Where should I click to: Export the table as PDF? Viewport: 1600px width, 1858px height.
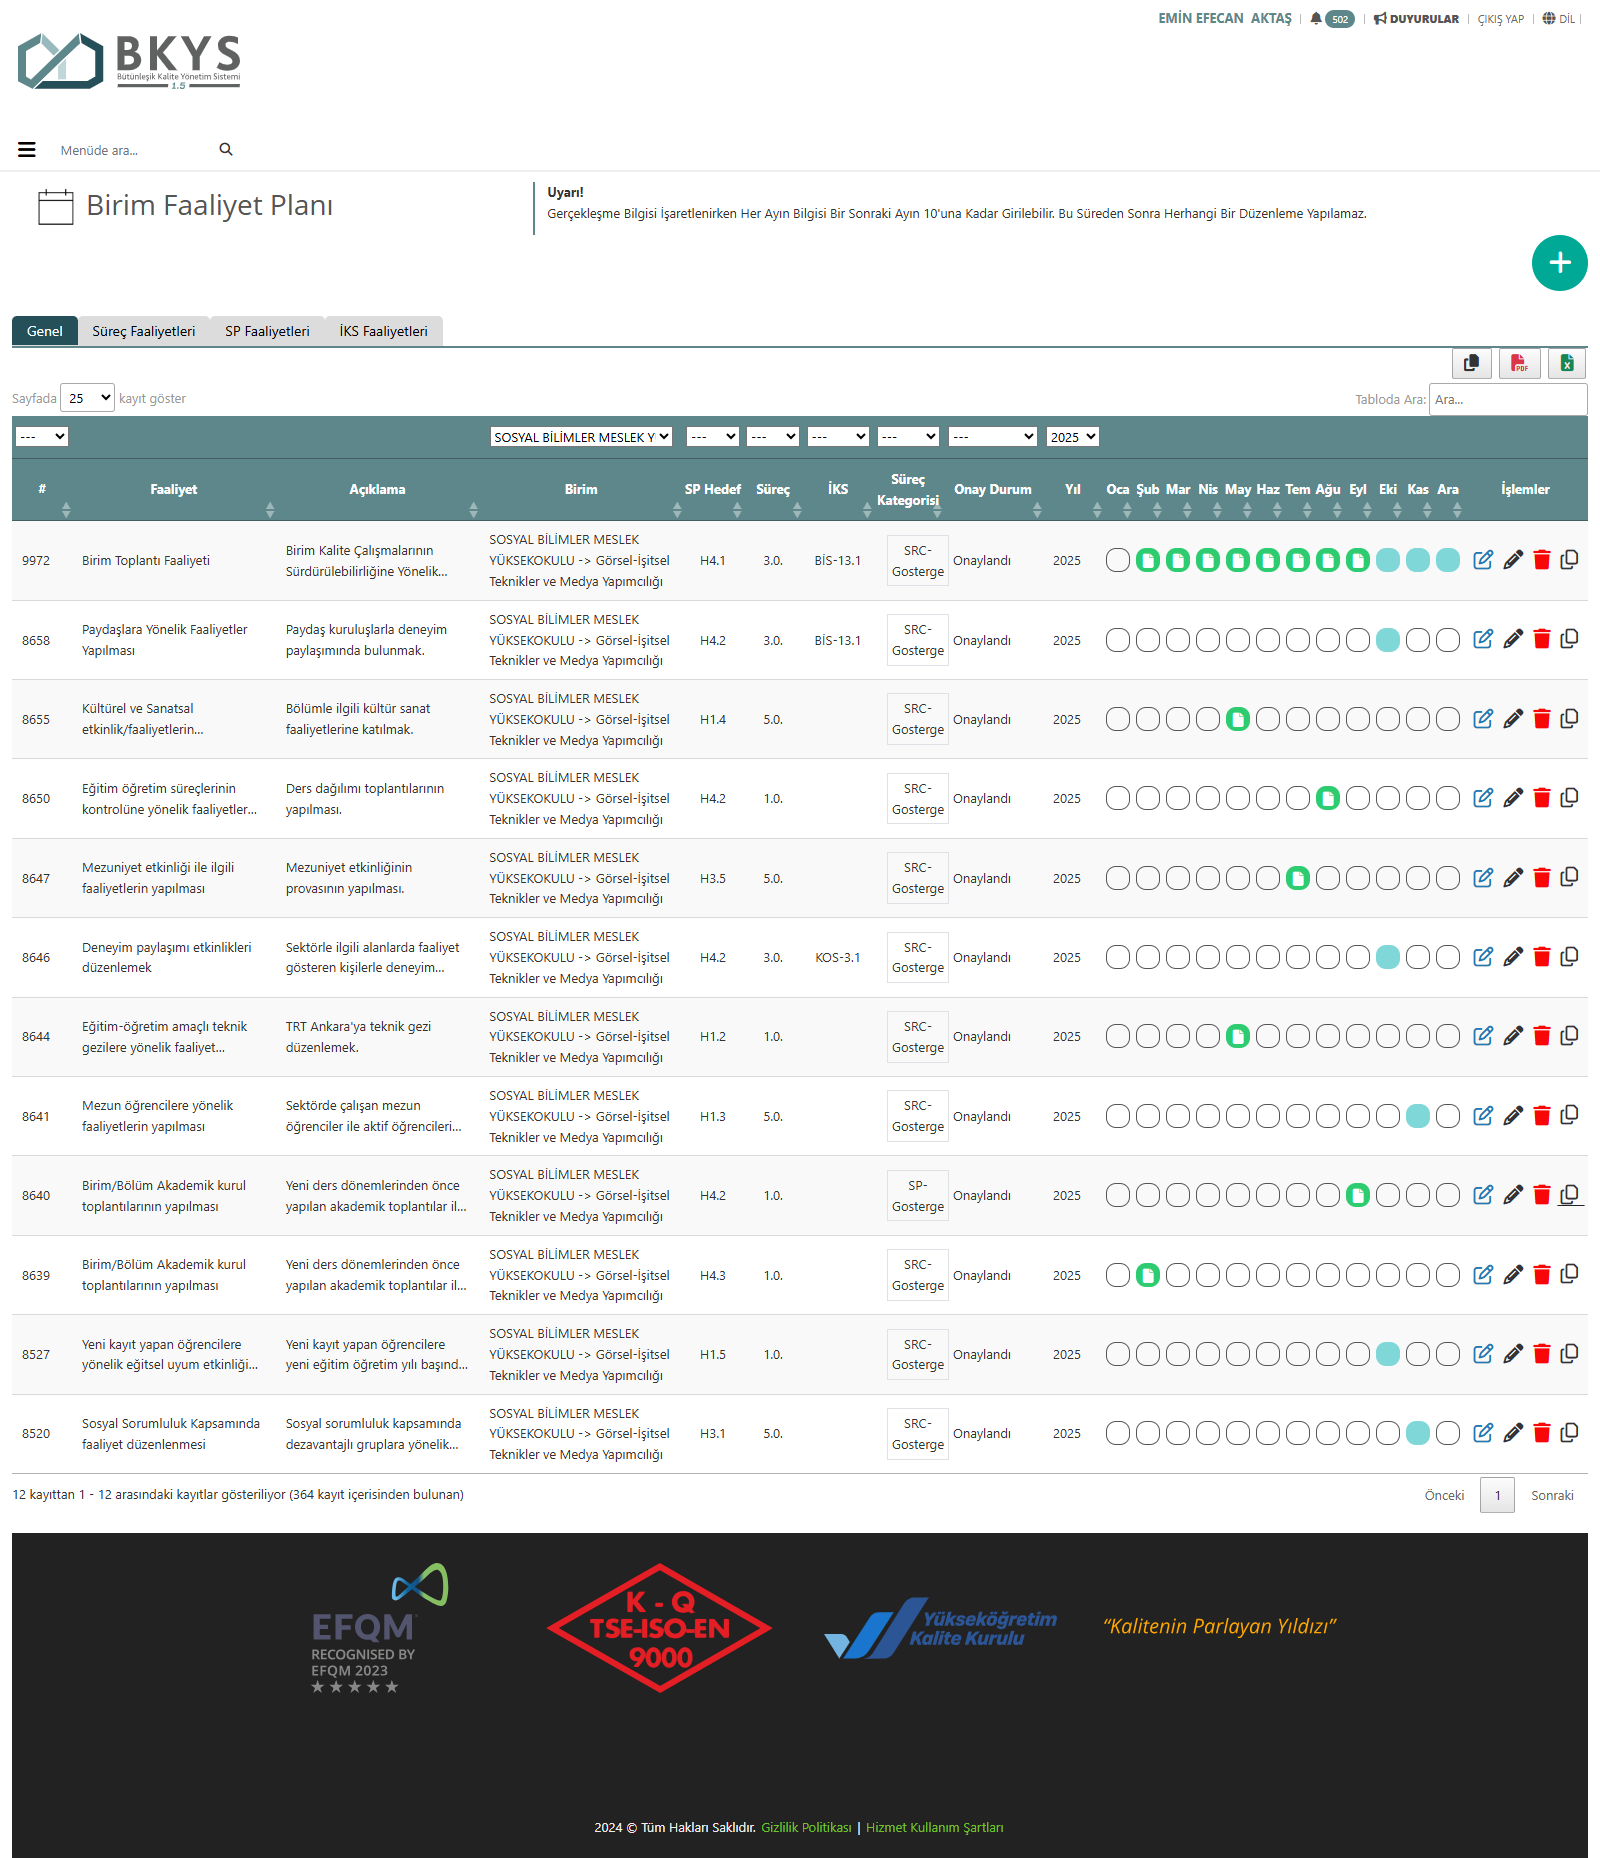(x=1519, y=363)
